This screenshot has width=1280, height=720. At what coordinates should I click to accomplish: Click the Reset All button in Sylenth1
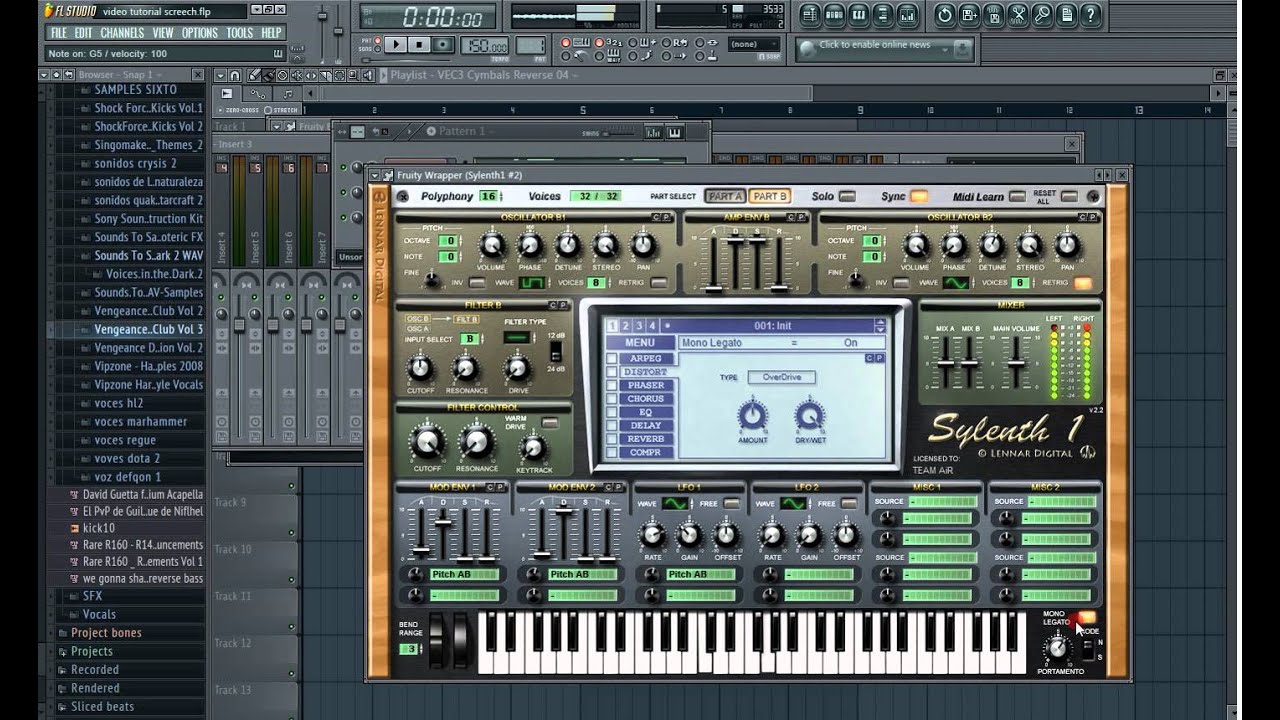(x=1069, y=197)
